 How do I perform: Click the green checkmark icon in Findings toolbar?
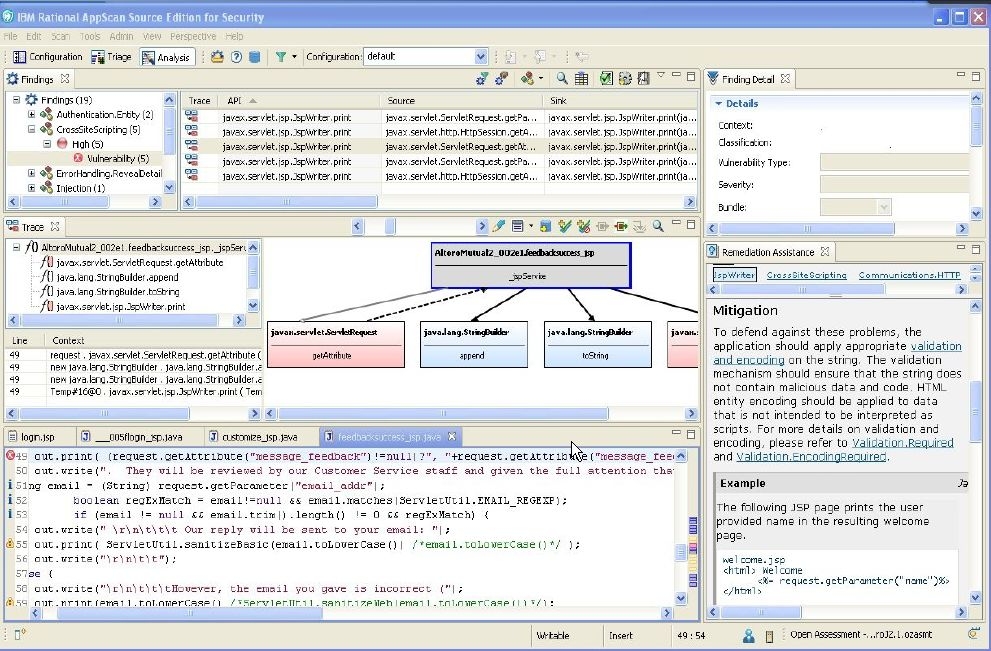(x=605, y=78)
